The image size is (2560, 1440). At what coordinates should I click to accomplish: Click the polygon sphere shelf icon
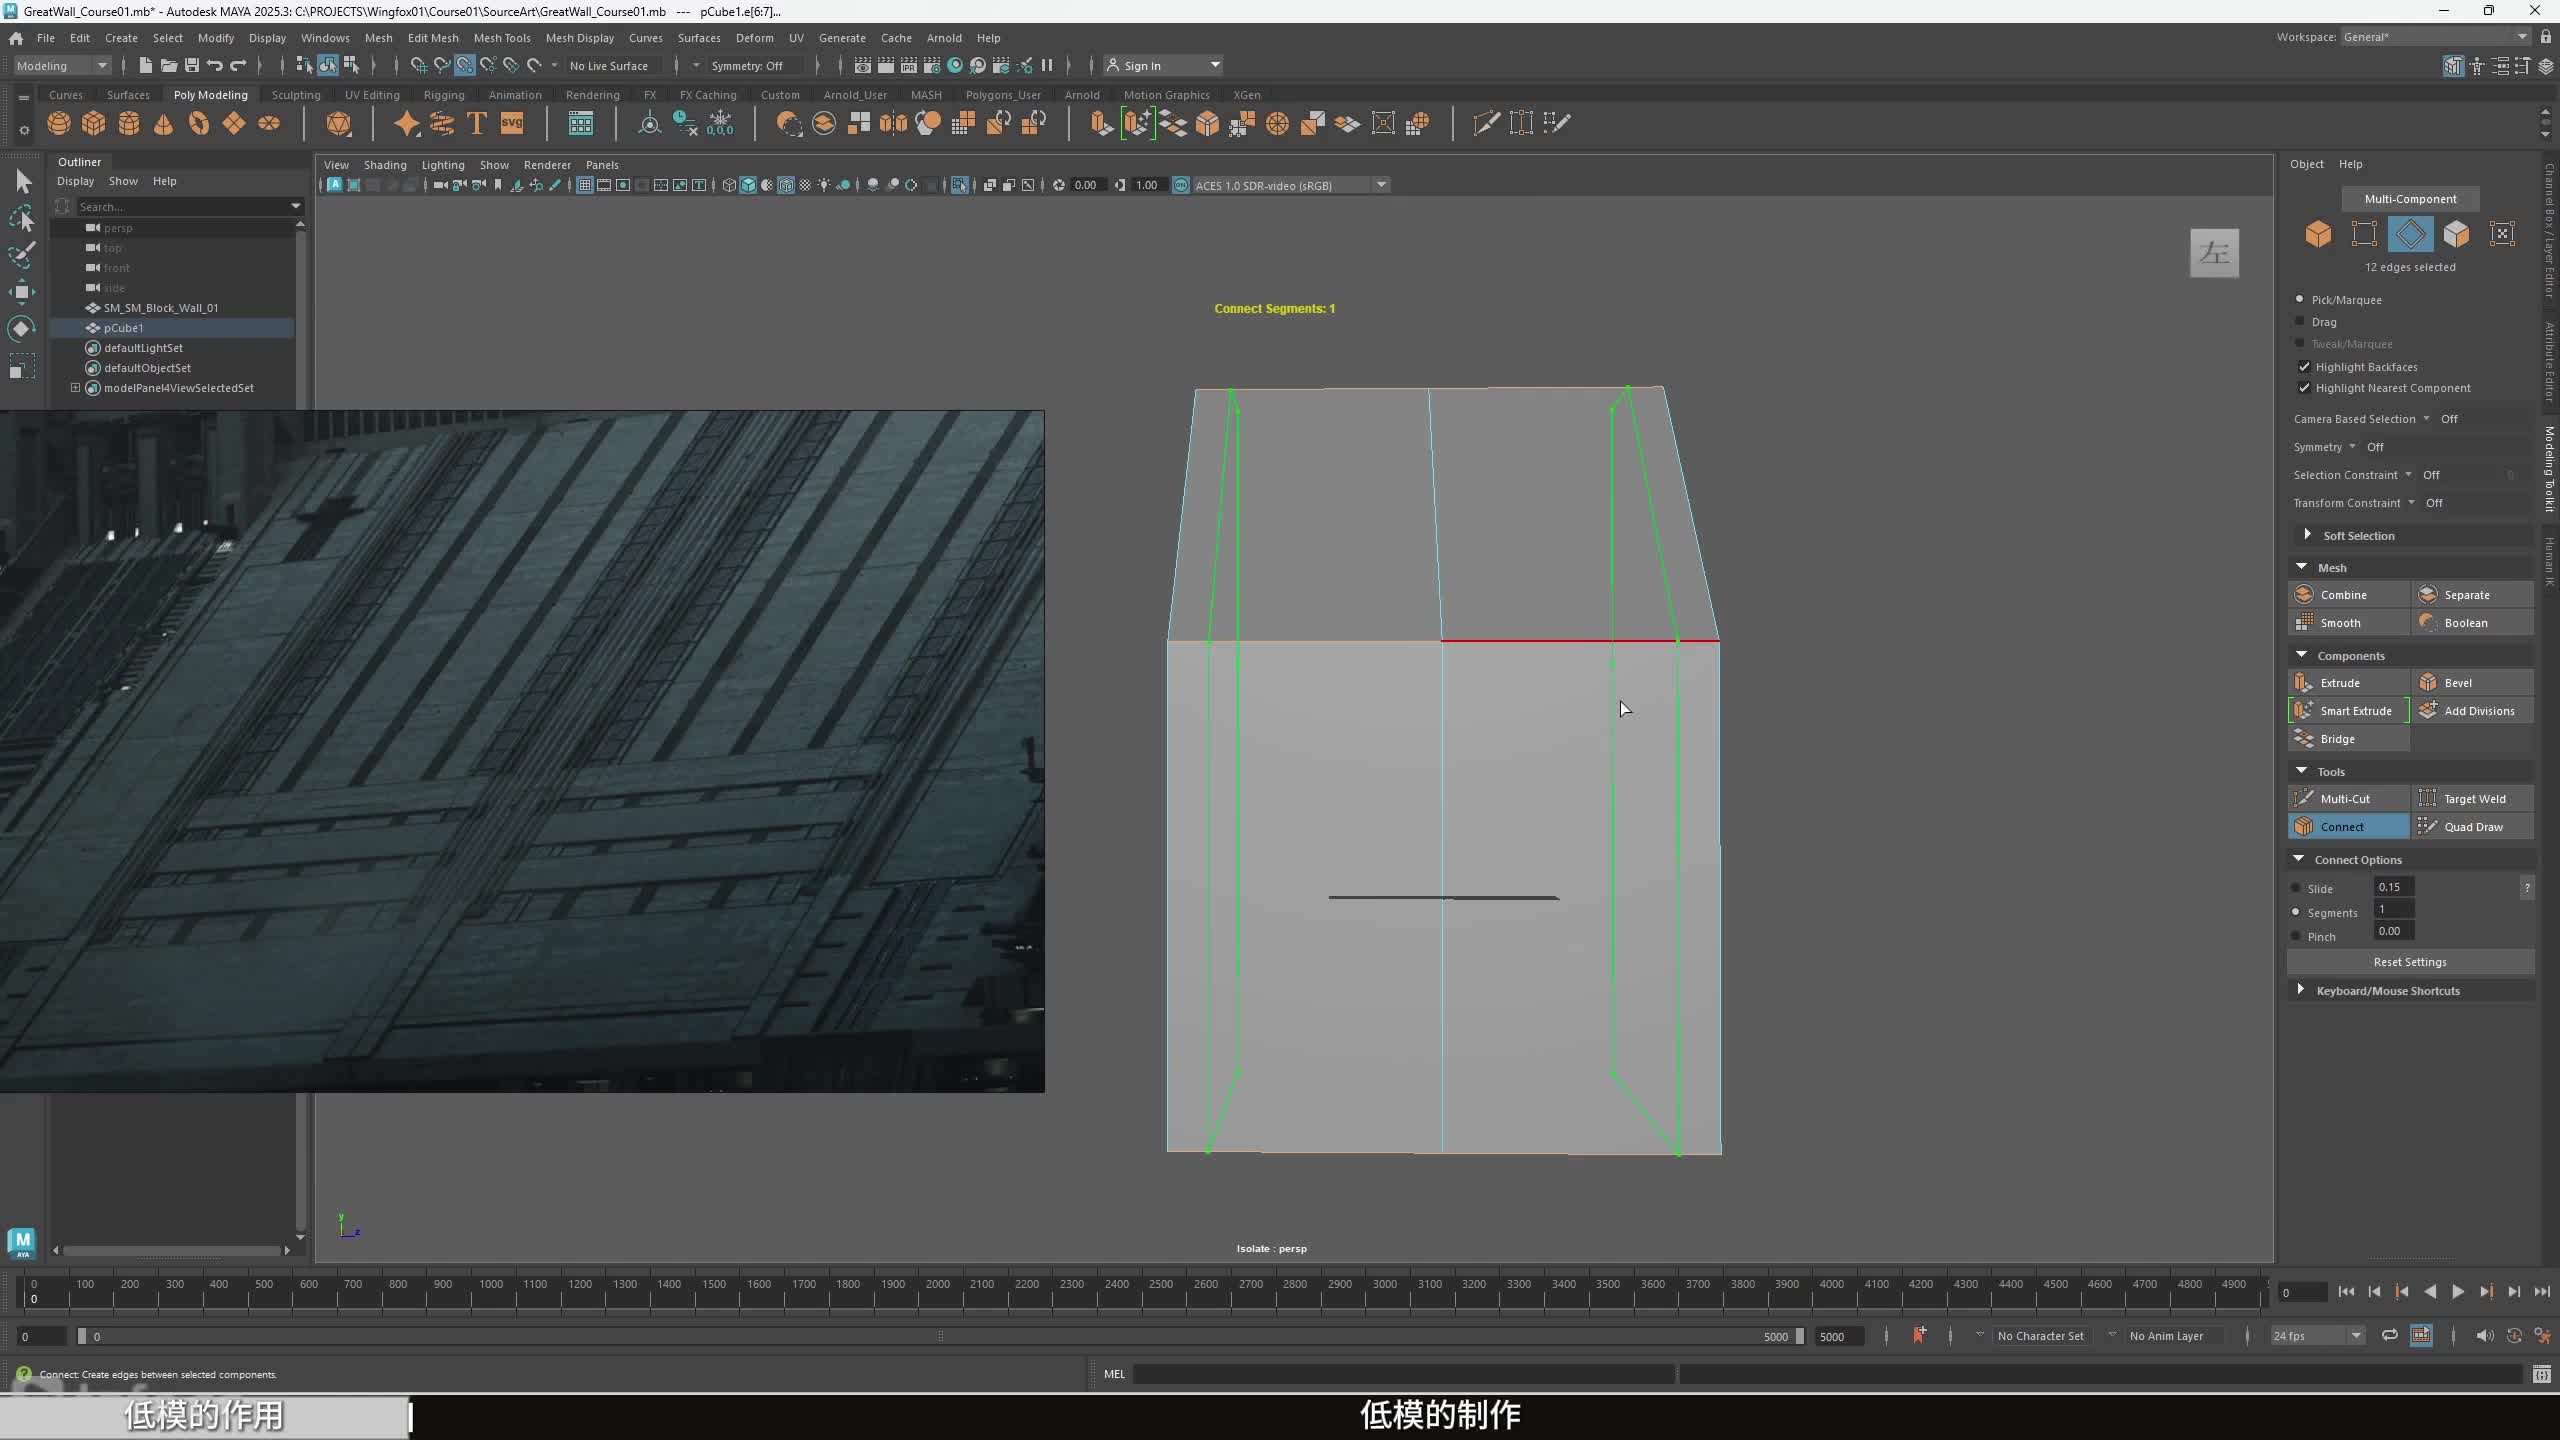[59, 123]
